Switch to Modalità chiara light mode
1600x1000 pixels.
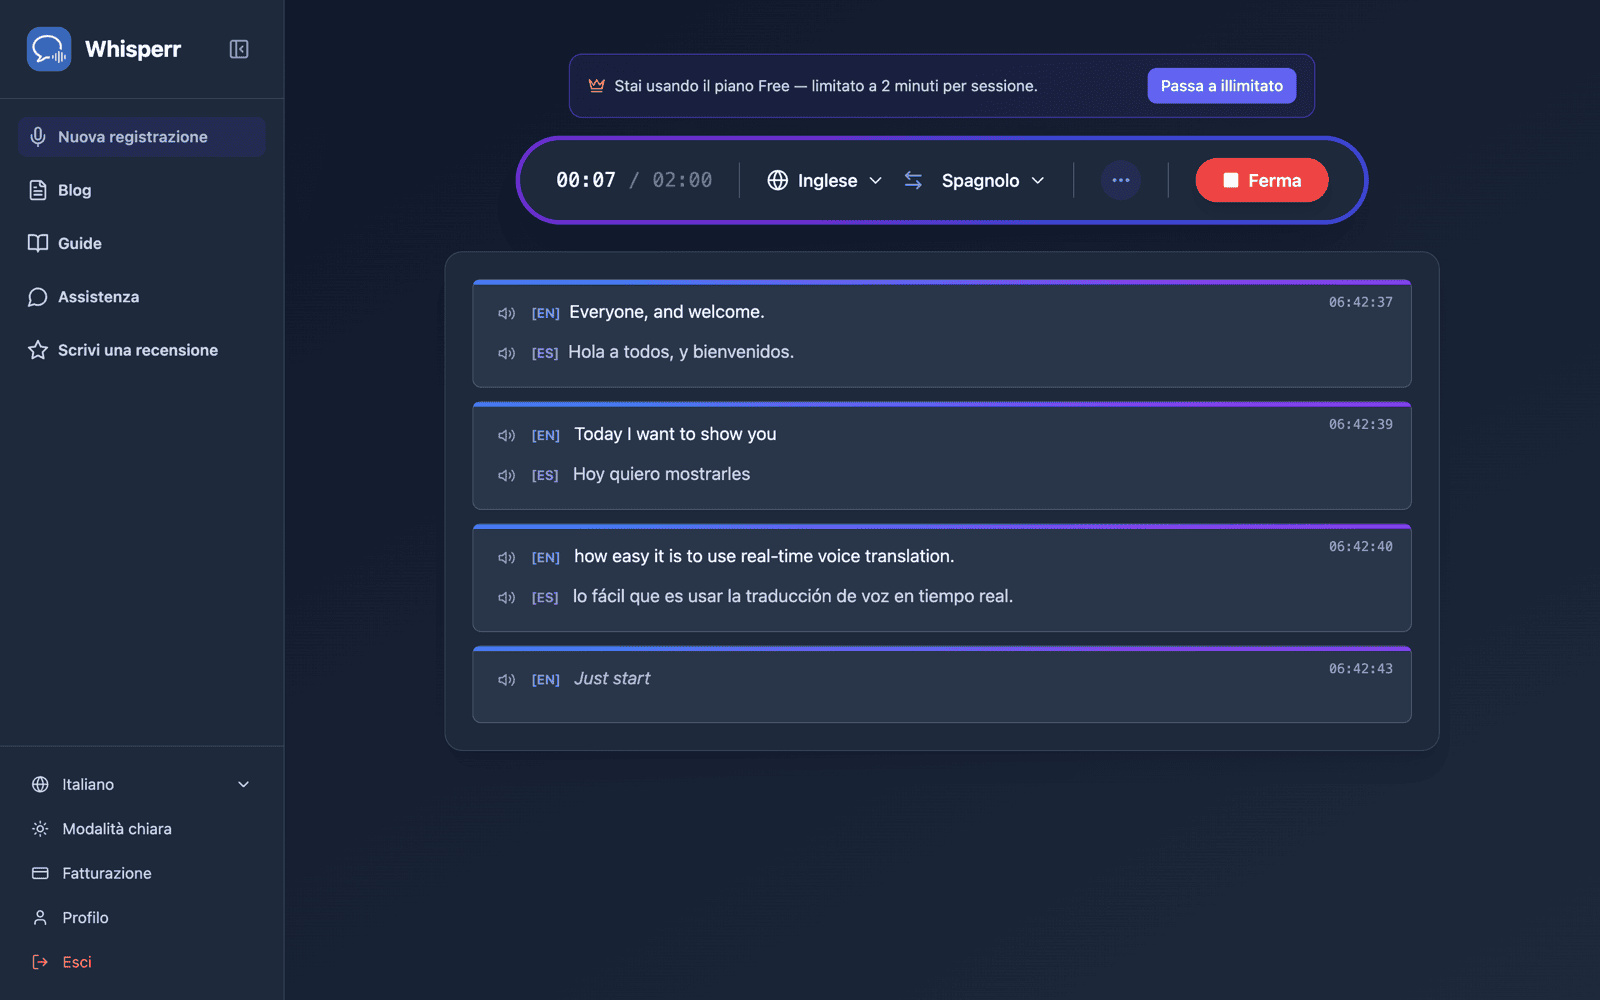coord(141,829)
